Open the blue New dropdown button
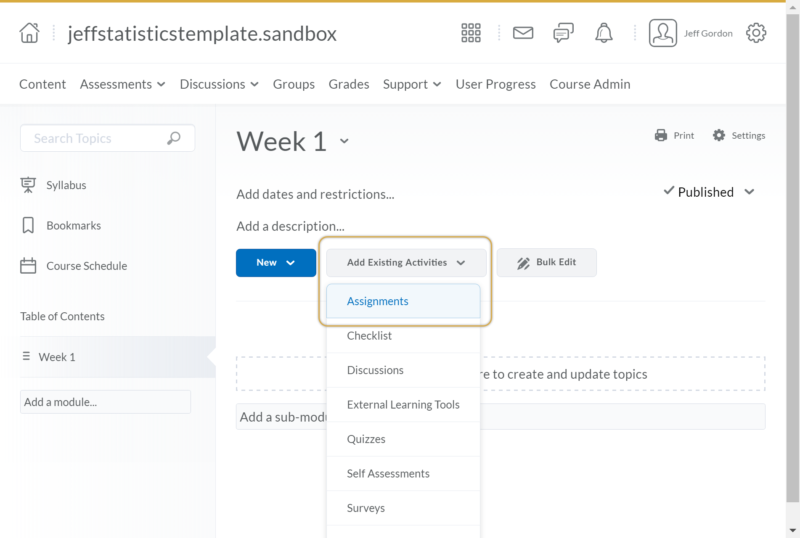This screenshot has height=538, width=800. [x=276, y=263]
